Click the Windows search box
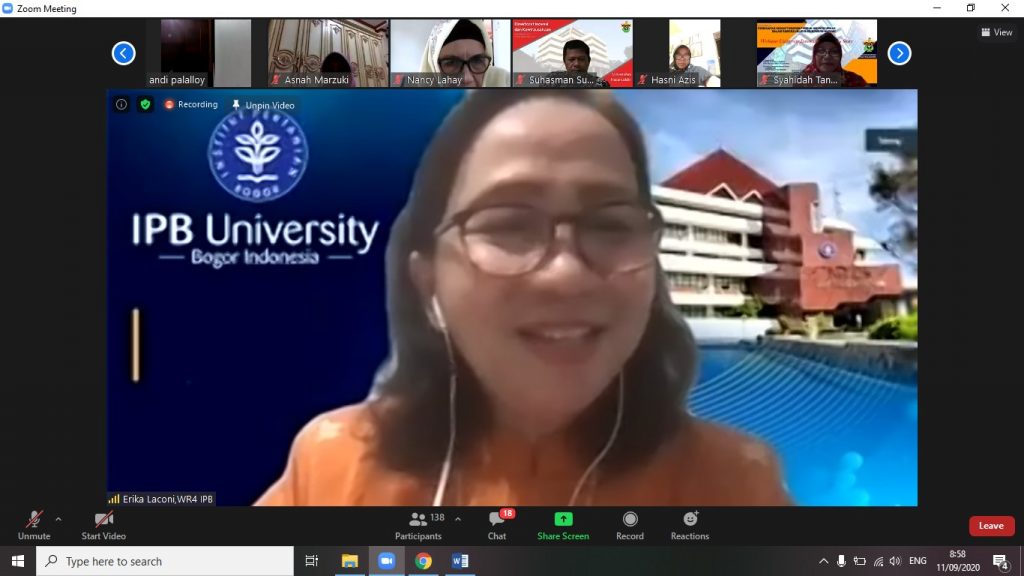The image size is (1024, 576). pyautogui.click(x=160, y=561)
